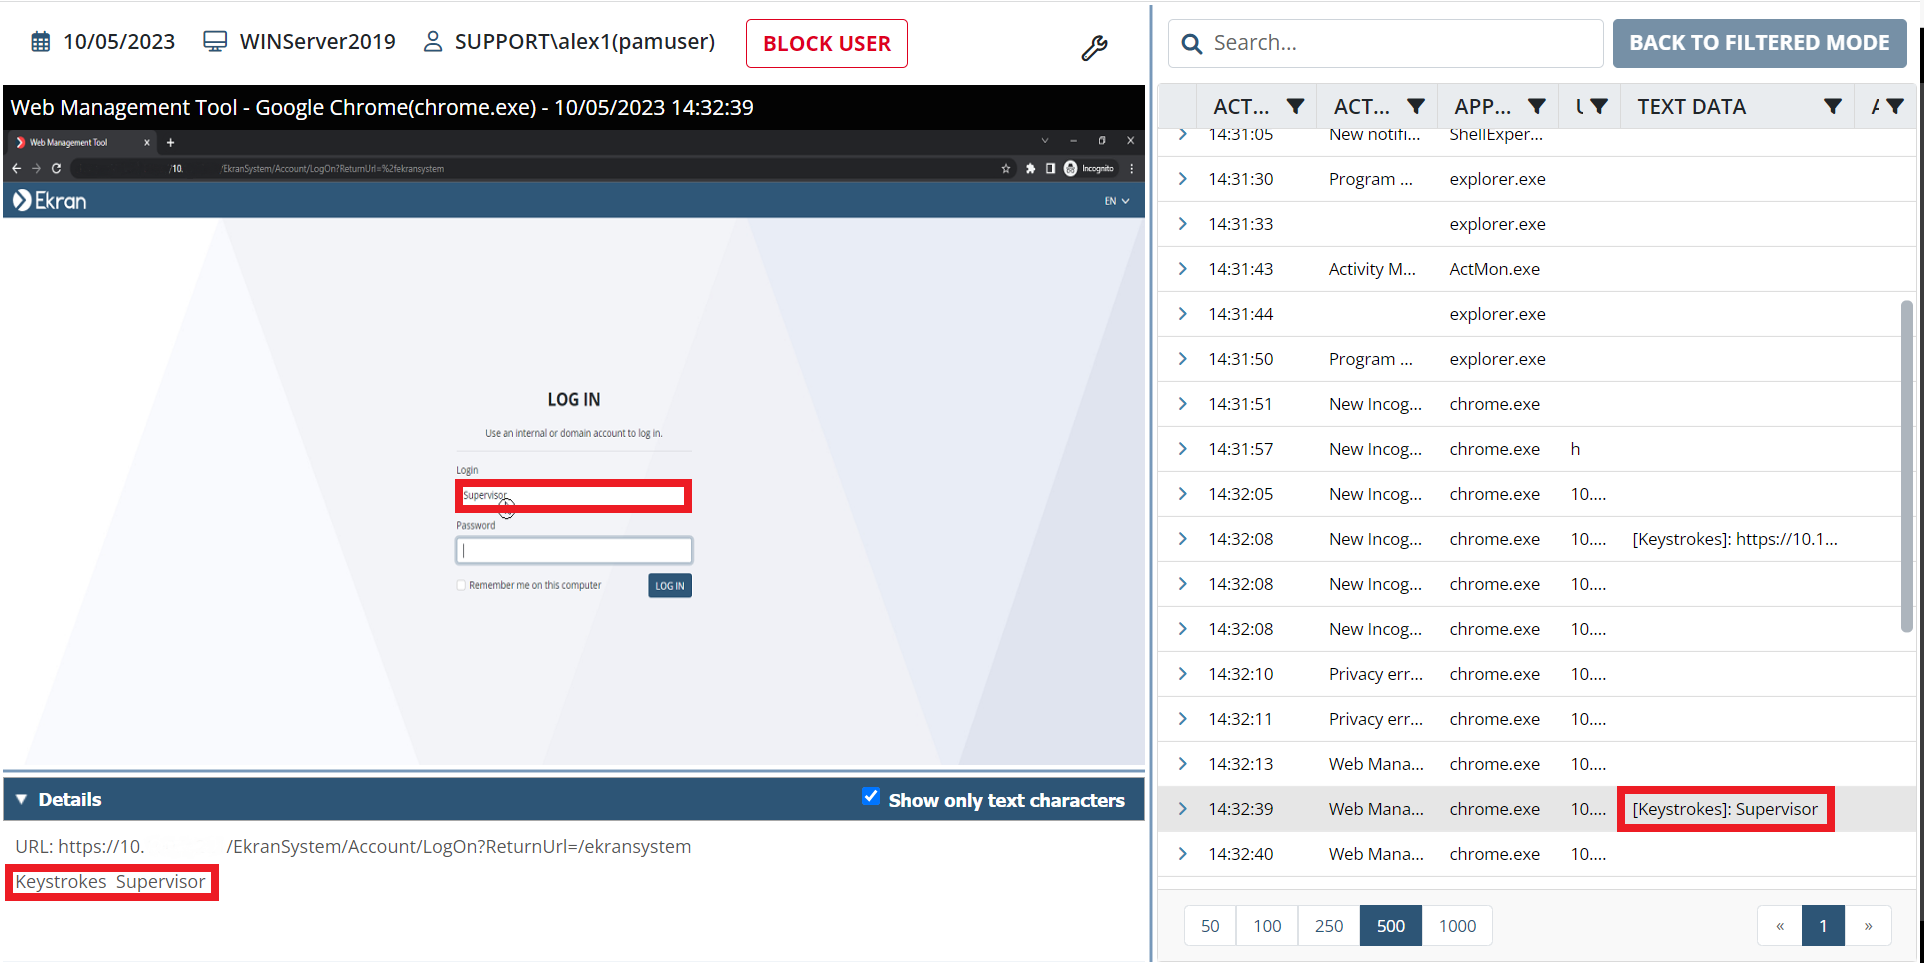Toggle Remember me on this computer checkbox
The width and height of the screenshot is (1924, 963).
461,585
